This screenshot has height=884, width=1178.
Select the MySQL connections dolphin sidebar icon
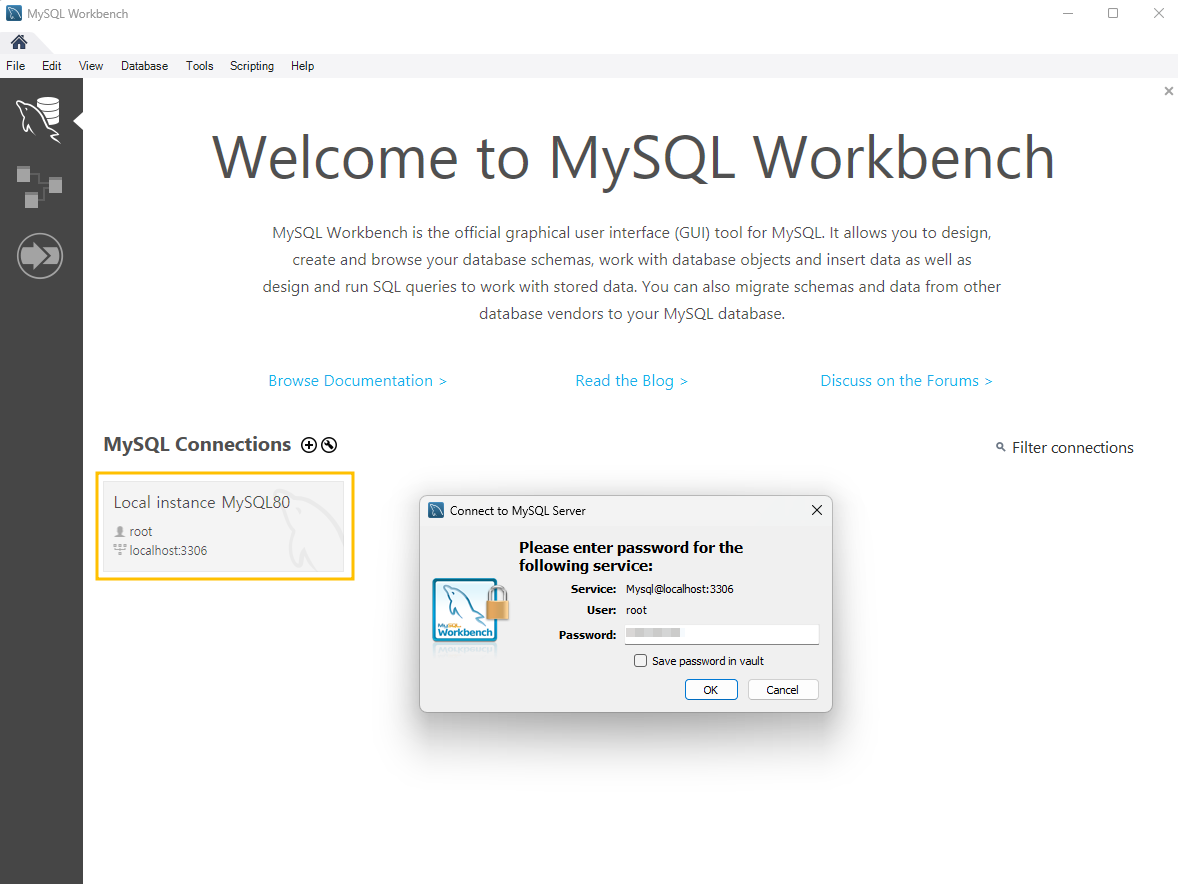click(x=39, y=119)
